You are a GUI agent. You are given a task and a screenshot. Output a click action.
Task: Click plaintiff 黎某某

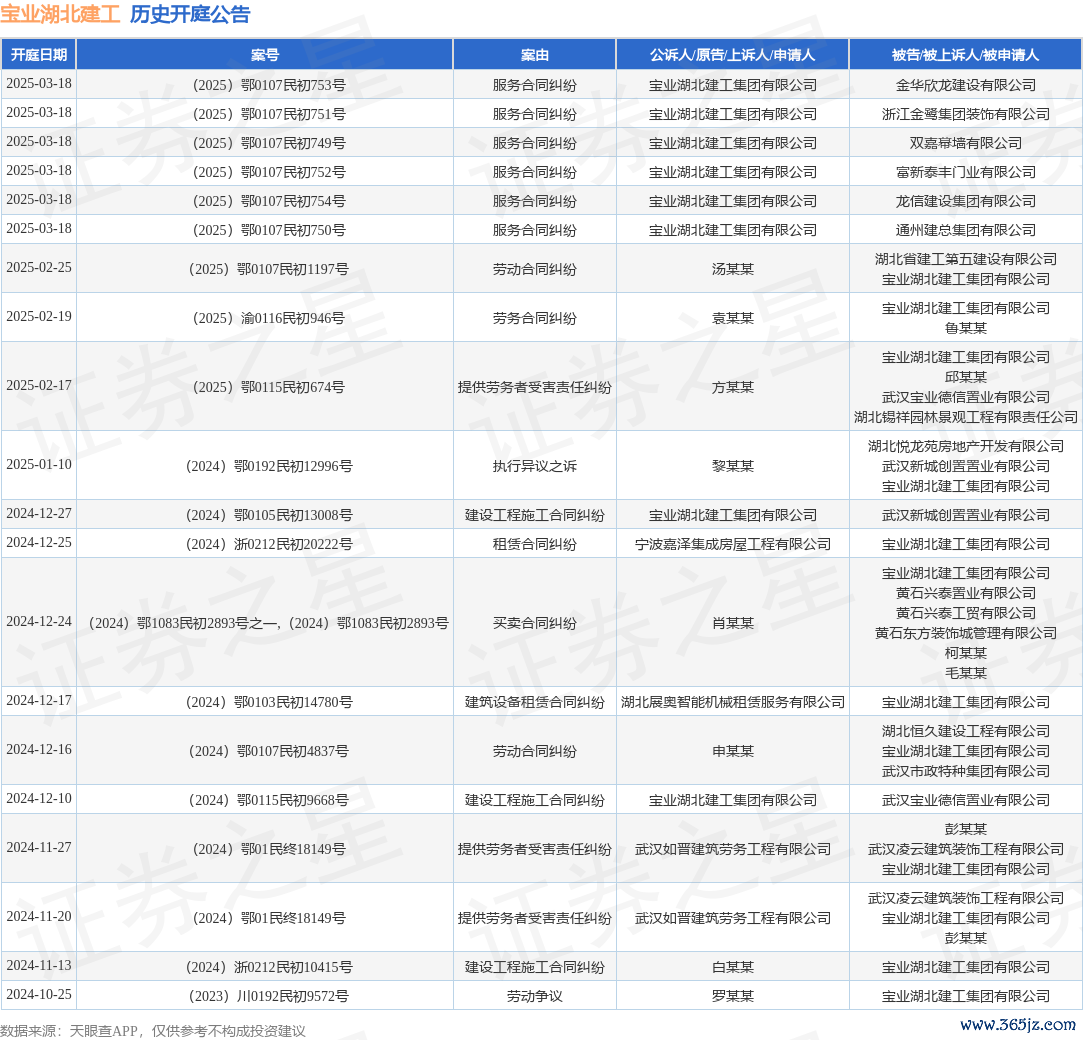click(x=733, y=466)
